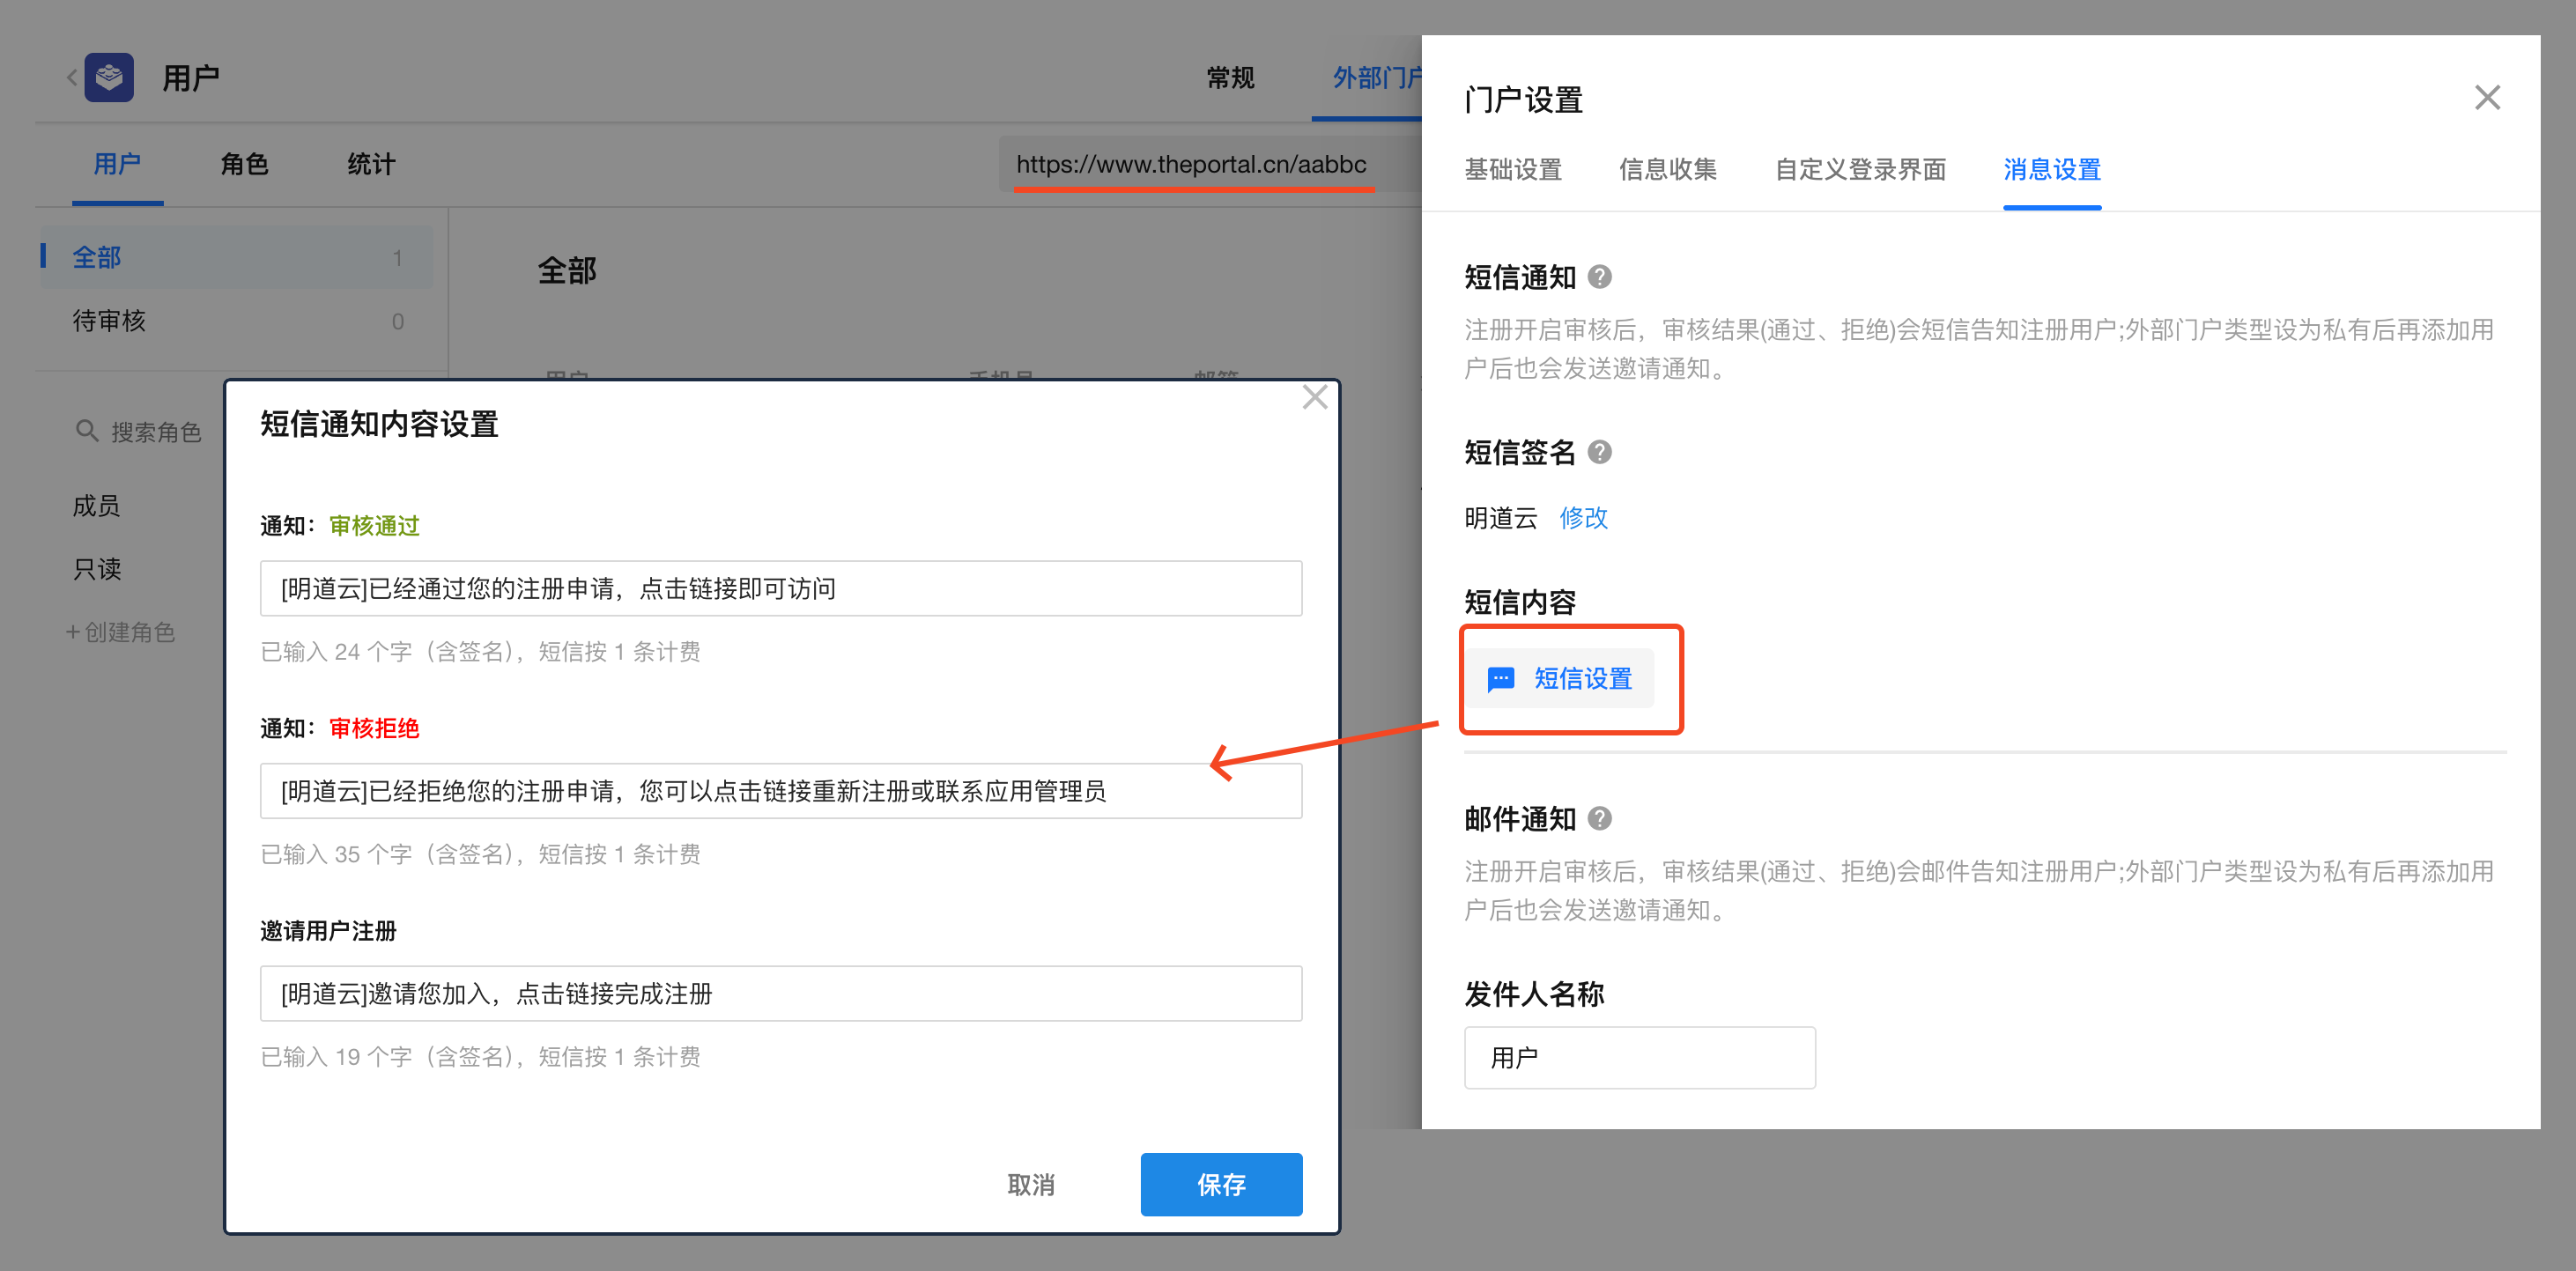Click the back arrow beside app icon
2576x1271 pixels.
coord(71,77)
